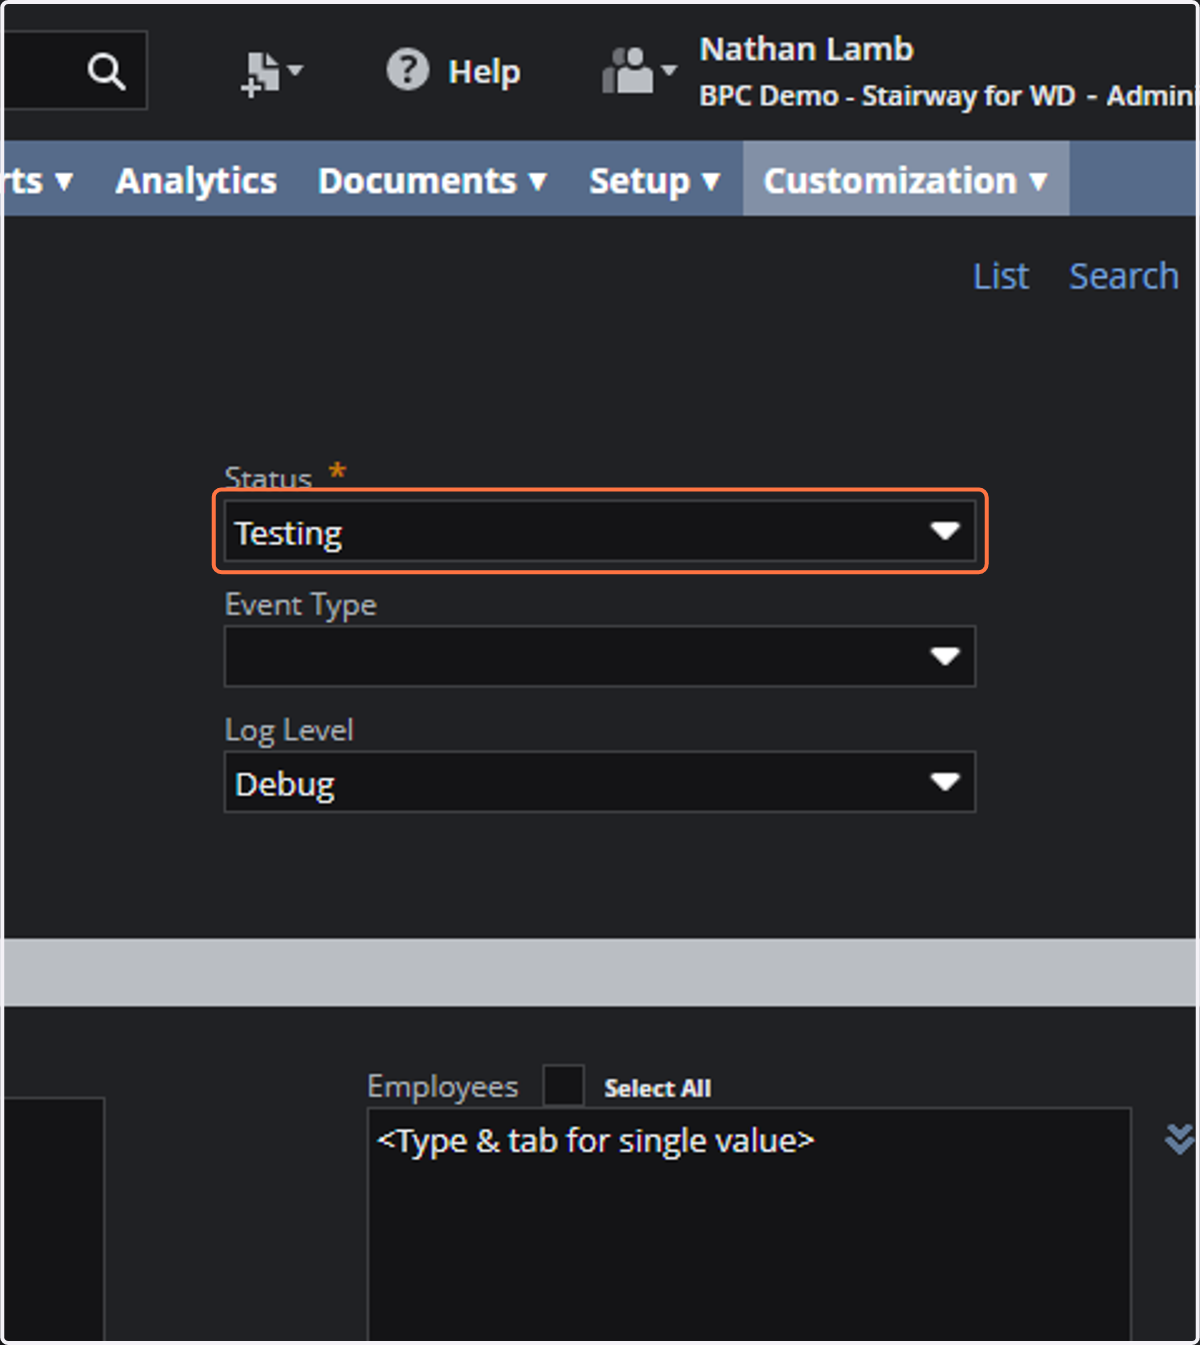Open the create new document icon

[271, 73]
